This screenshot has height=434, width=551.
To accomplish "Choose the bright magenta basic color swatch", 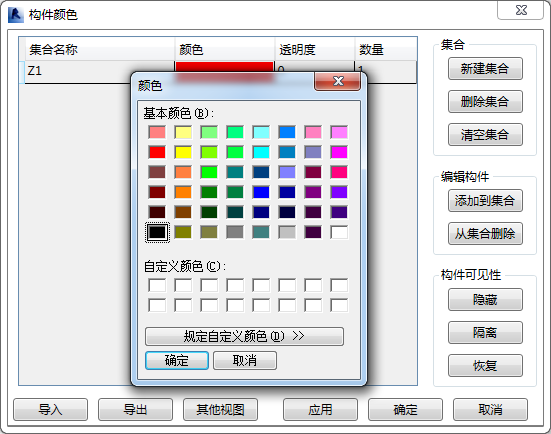I will click(x=339, y=152).
